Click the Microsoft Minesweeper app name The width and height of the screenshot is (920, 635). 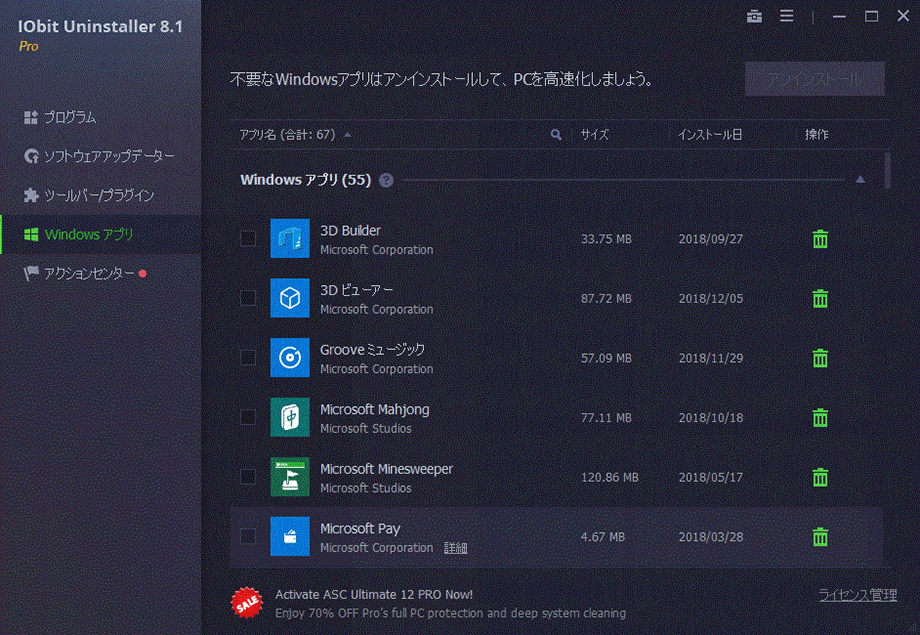386,469
